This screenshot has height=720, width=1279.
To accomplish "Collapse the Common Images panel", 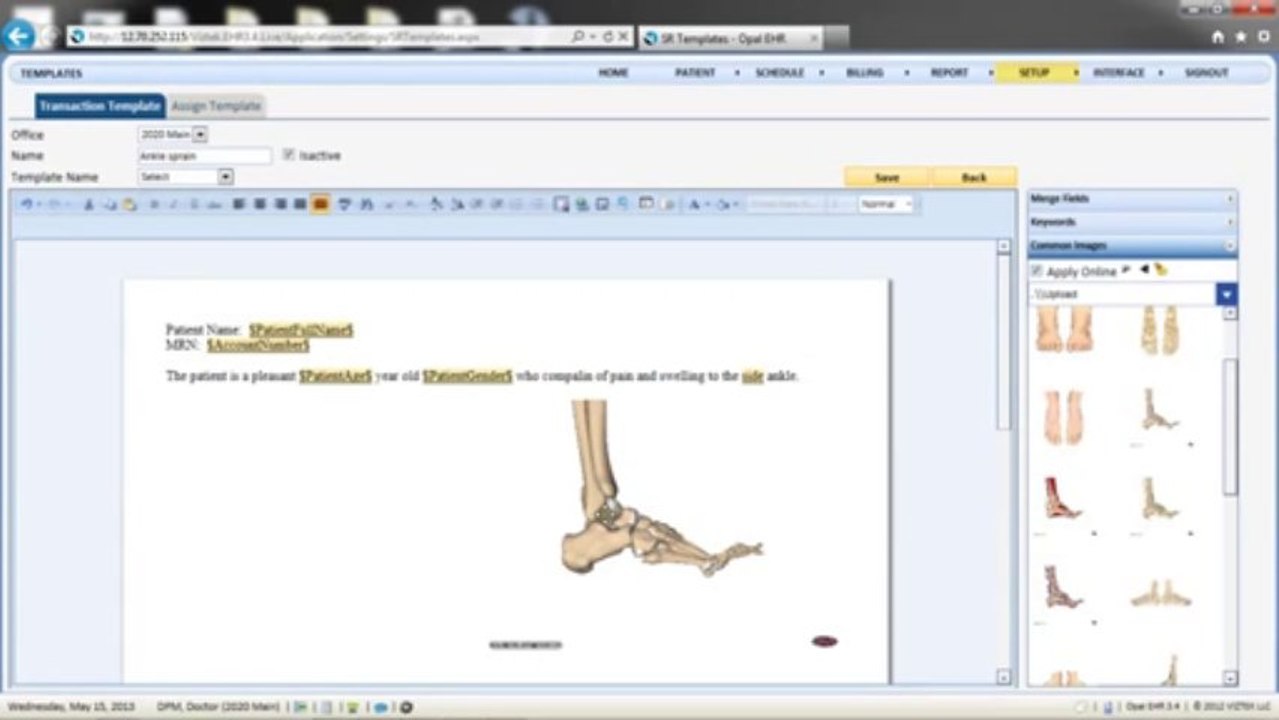I will [x=1132, y=245].
